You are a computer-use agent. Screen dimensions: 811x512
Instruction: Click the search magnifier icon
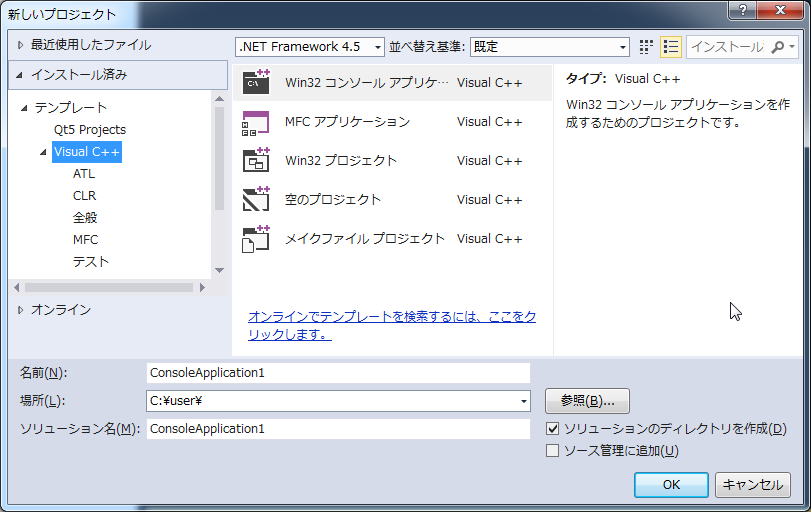pyautogui.click(x=777, y=47)
